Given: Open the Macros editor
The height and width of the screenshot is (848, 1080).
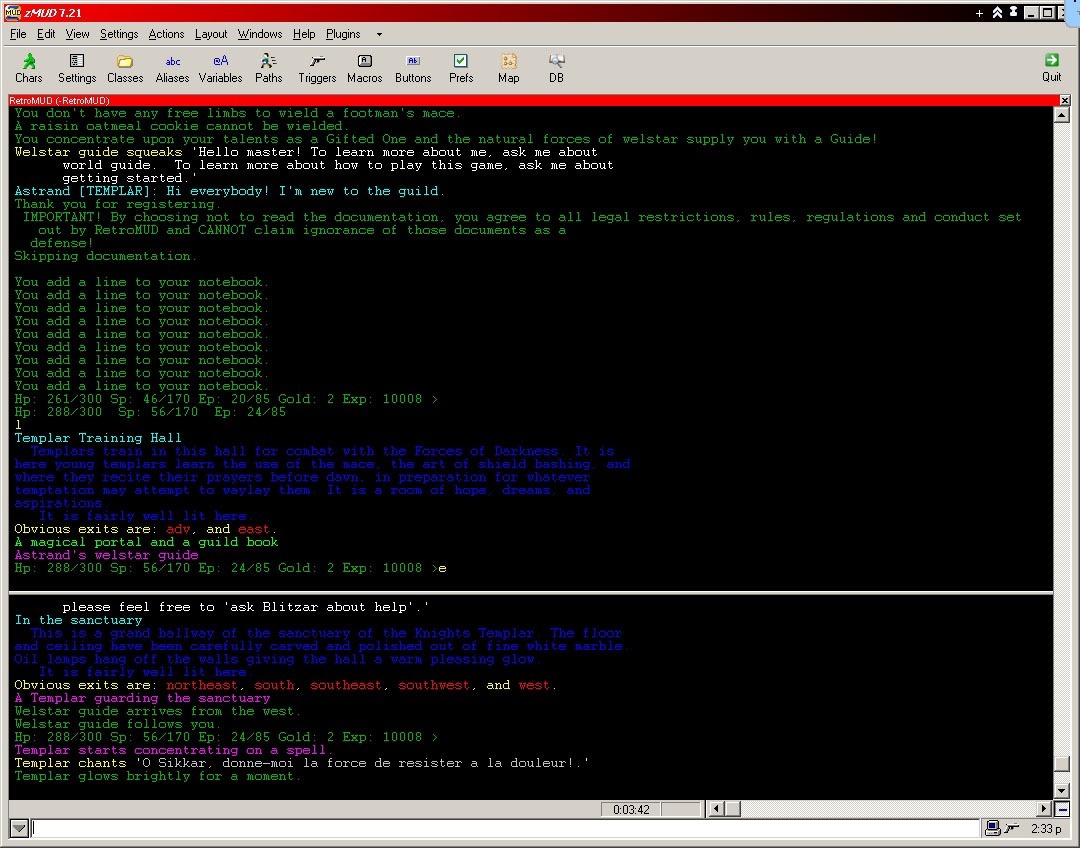Looking at the screenshot, I should click(364, 68).
